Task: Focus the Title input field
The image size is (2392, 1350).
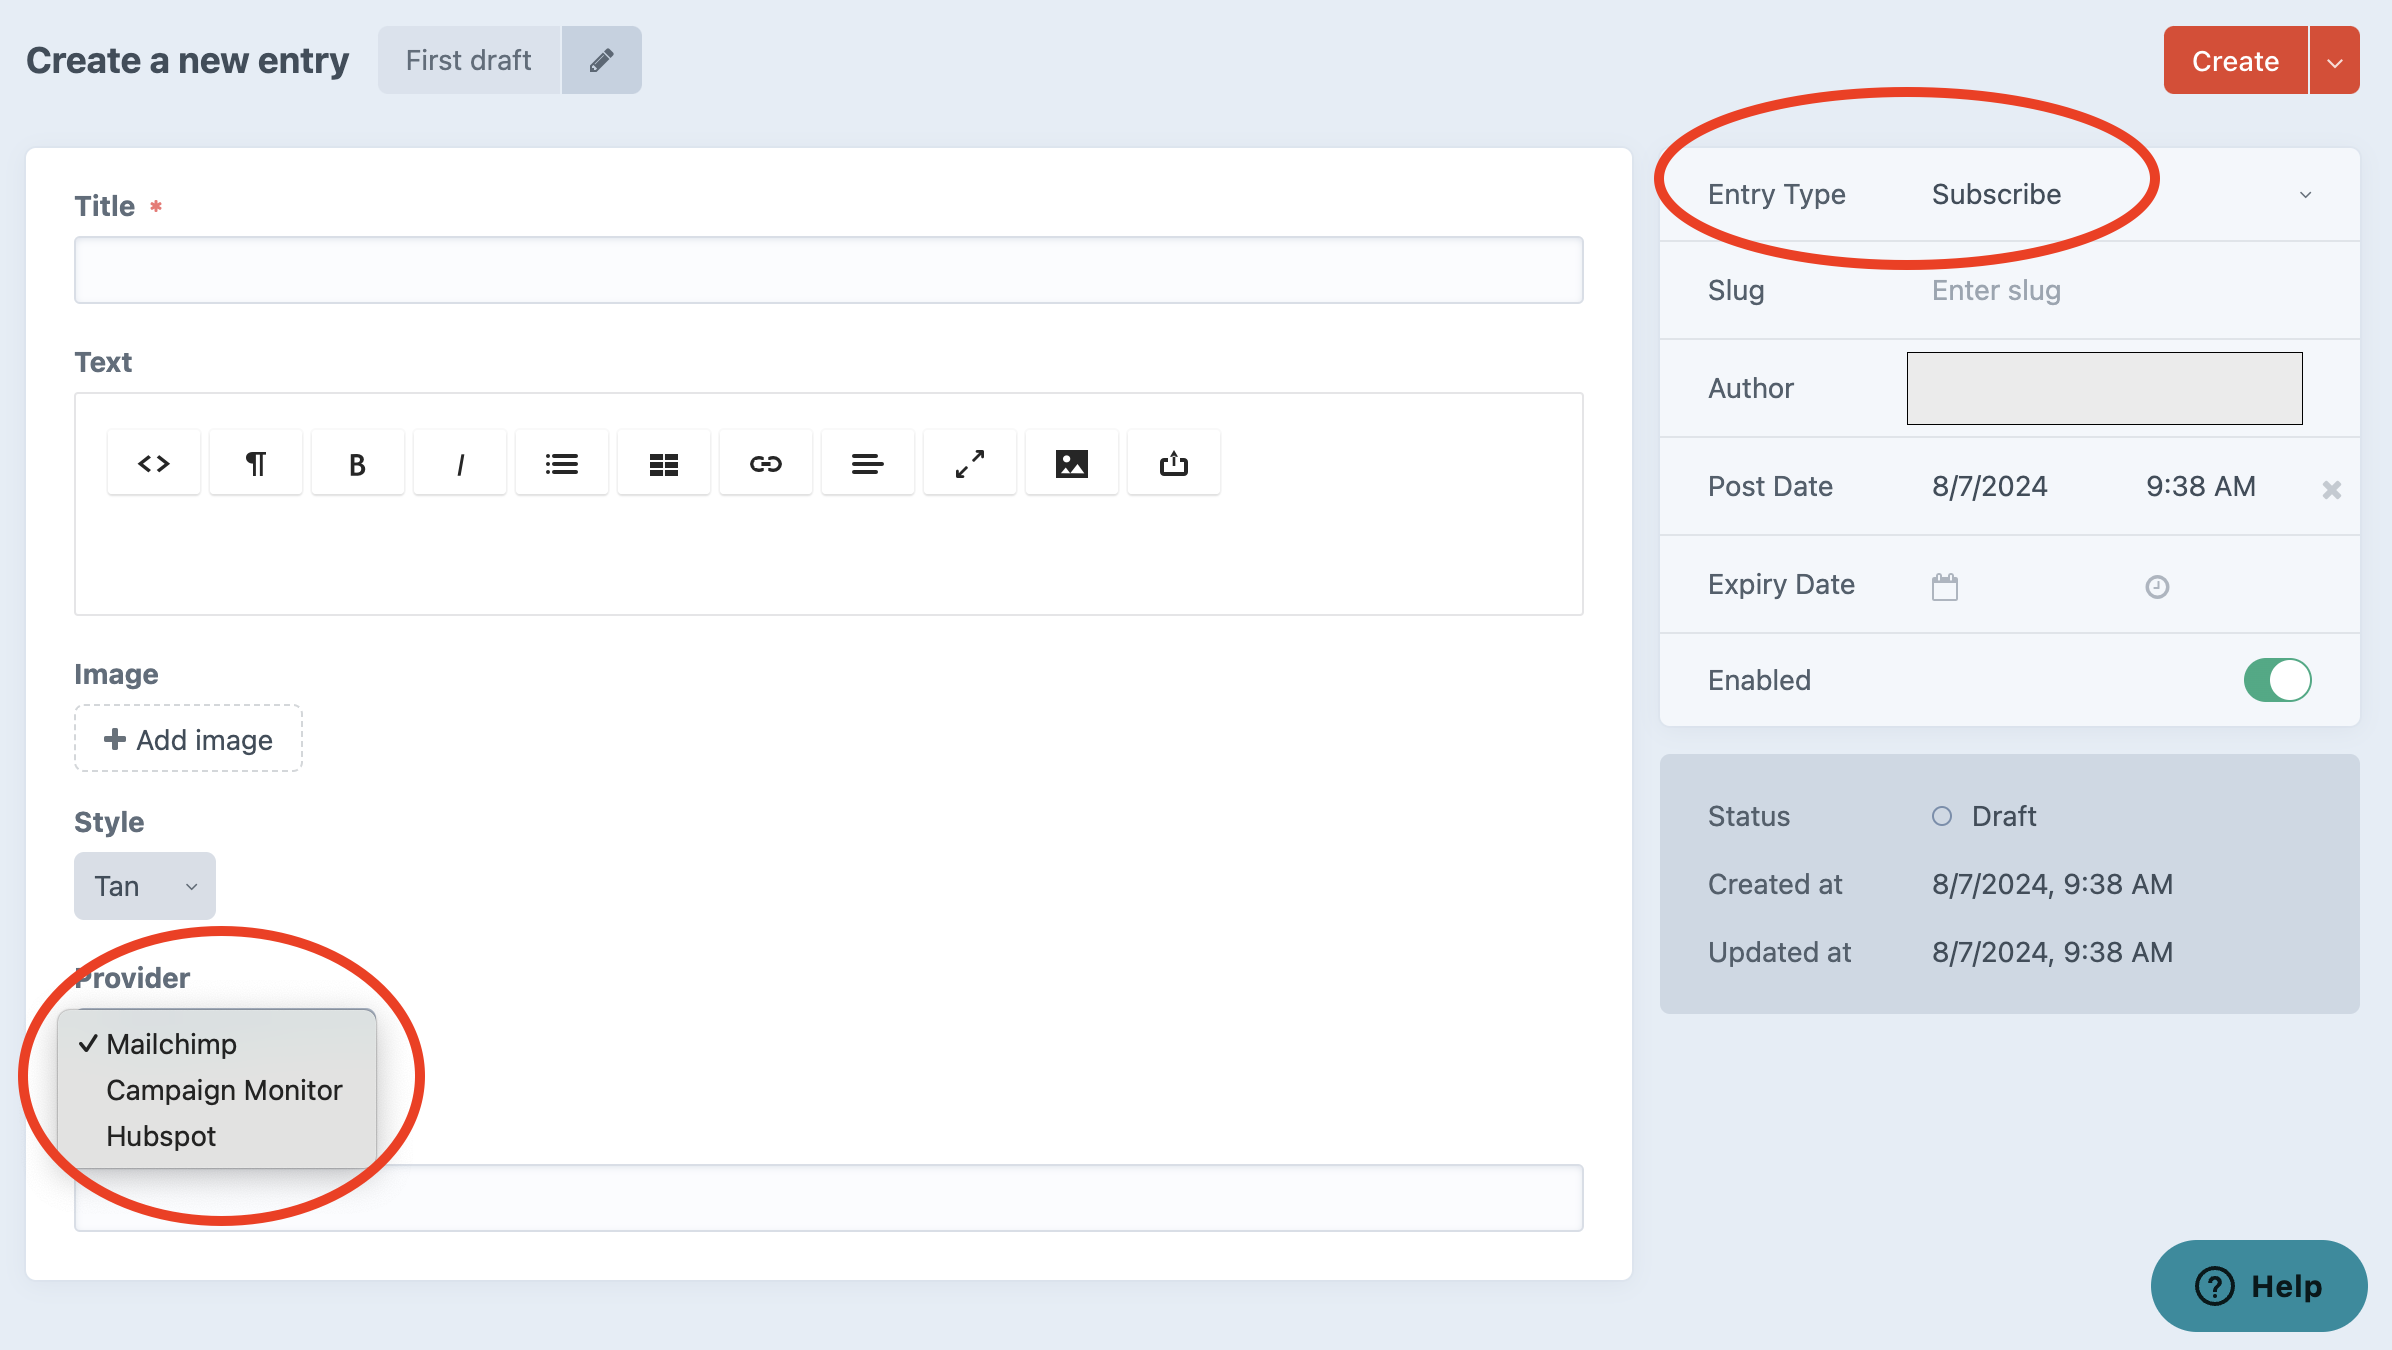Action: [x=829, y=270]
